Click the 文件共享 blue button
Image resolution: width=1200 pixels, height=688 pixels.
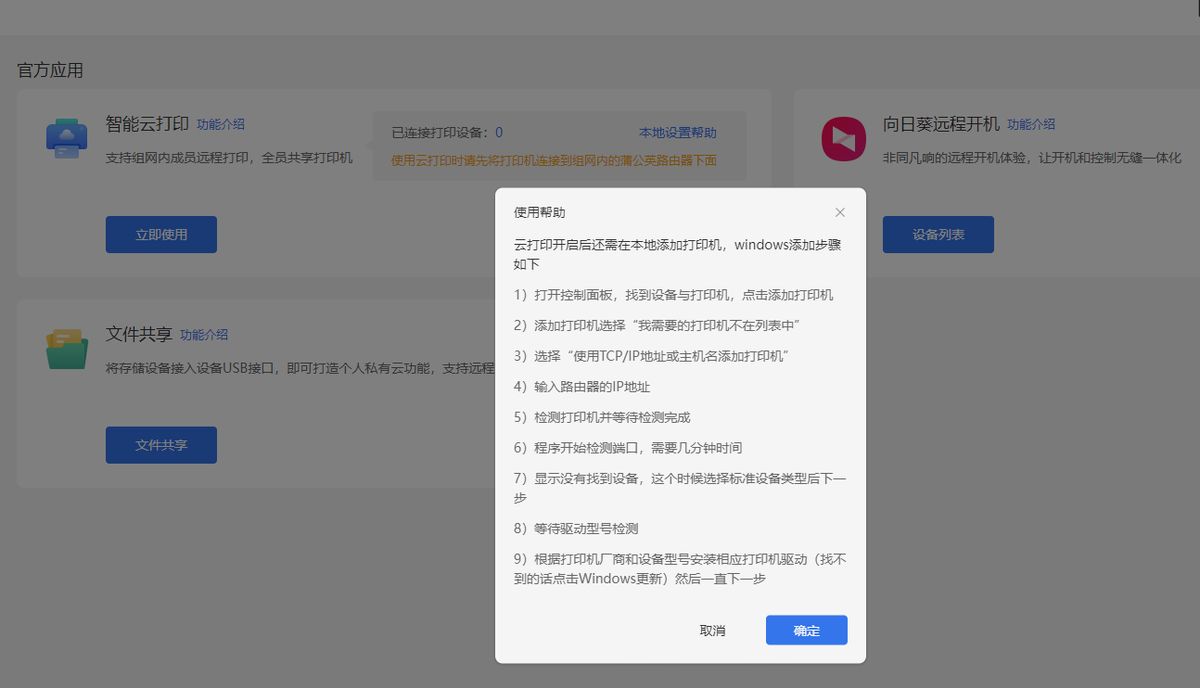[161, 445]
